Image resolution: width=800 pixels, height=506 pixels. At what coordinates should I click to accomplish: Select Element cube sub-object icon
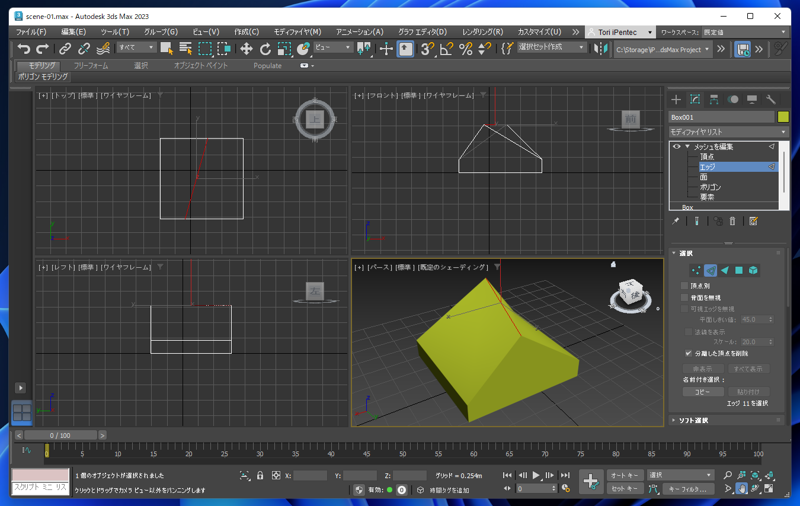coord(753,270)
